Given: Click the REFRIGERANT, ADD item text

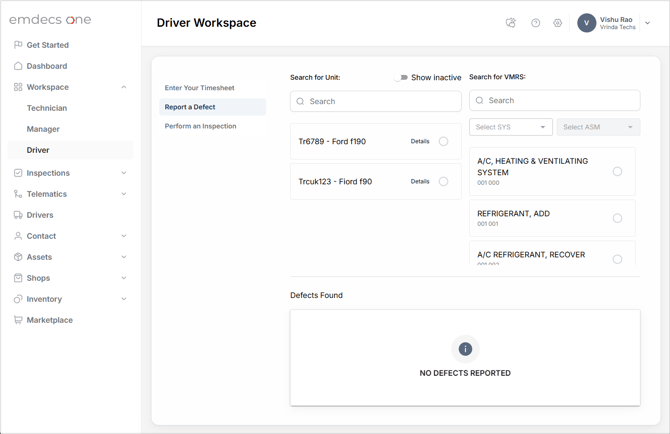Looking at the screenshot, I should pyautogui.click(x=513, y=214).
